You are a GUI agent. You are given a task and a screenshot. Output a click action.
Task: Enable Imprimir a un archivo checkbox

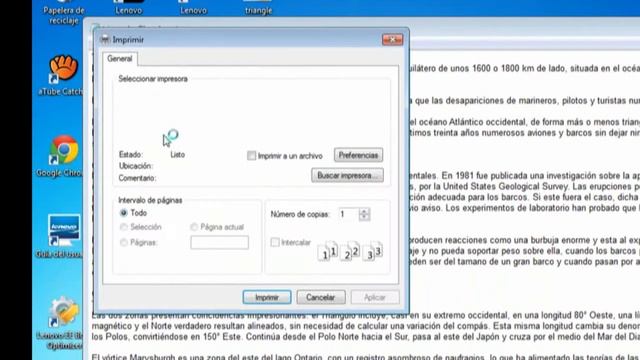coord(251,156)
